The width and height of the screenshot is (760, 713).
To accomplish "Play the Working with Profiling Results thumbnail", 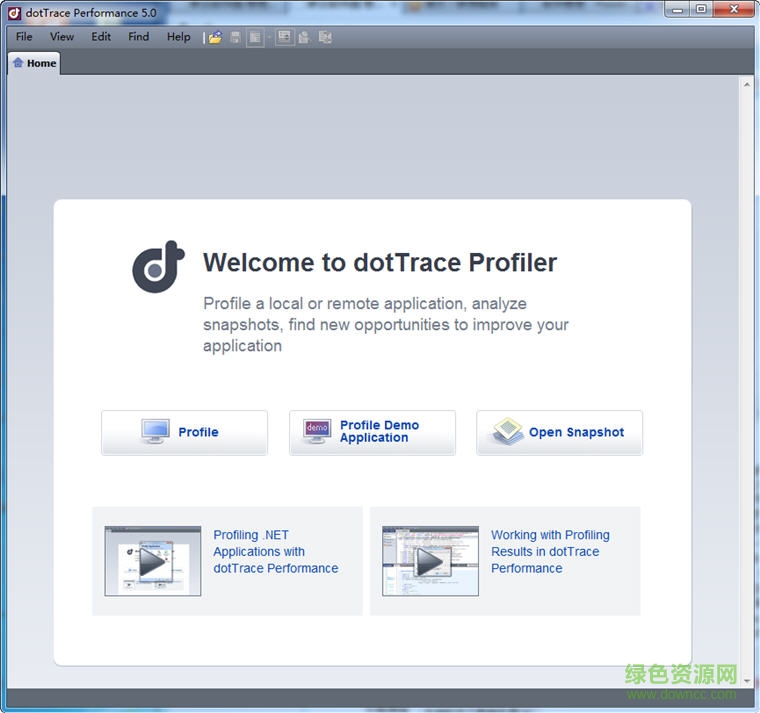I will click(x=430, y=561).
